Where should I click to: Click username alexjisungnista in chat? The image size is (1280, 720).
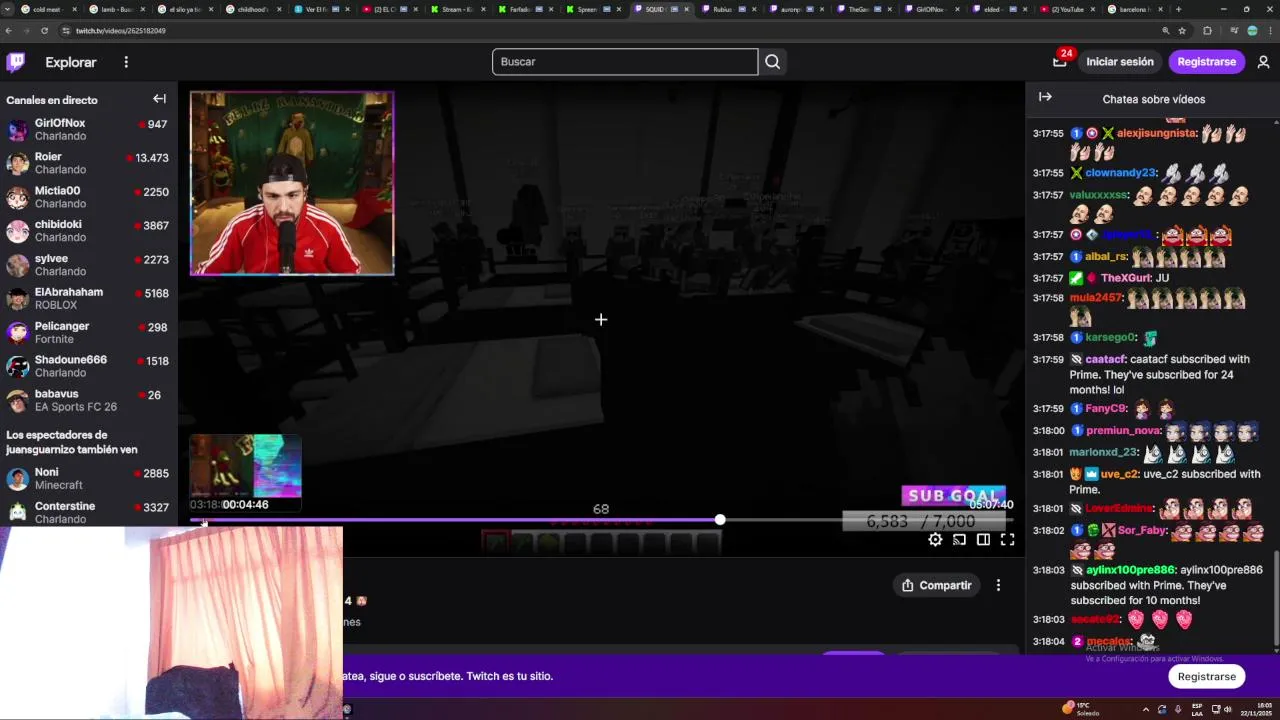point(1156,133)
